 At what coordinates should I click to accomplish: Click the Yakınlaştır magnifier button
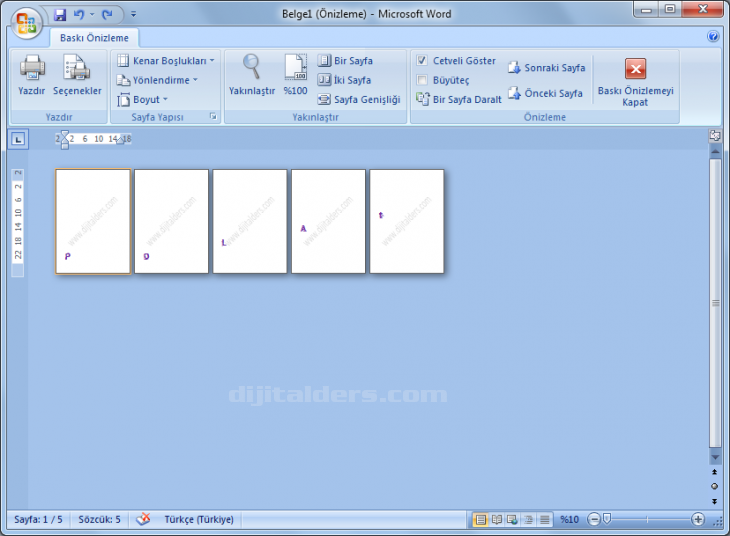[251, 75]
